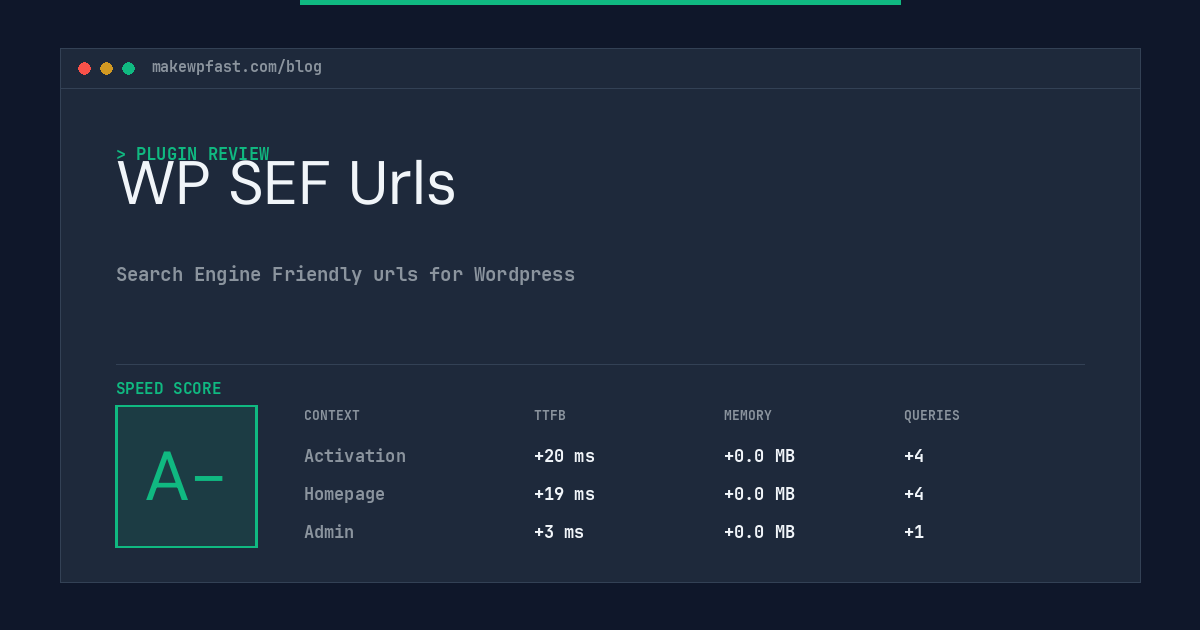Click the A- speed score badge
Image resolution: width=1200 pixels, height=630 pixels.
click(186, 476)
